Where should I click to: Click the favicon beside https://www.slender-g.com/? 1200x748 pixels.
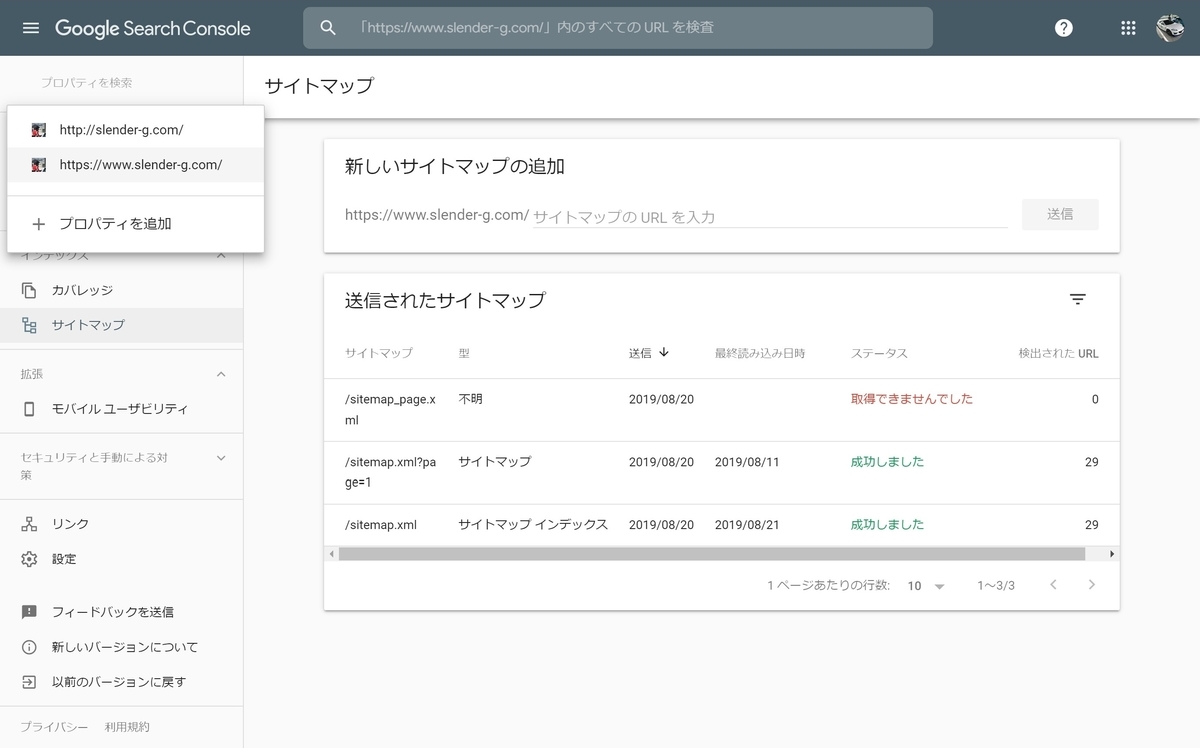tap(39, 165)
